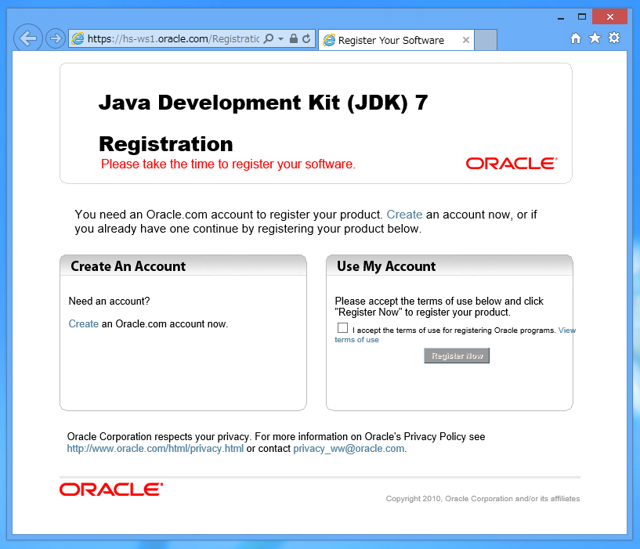Click Create link under Need an account
The height and width of the screenshot is (549, 640).
83,324
